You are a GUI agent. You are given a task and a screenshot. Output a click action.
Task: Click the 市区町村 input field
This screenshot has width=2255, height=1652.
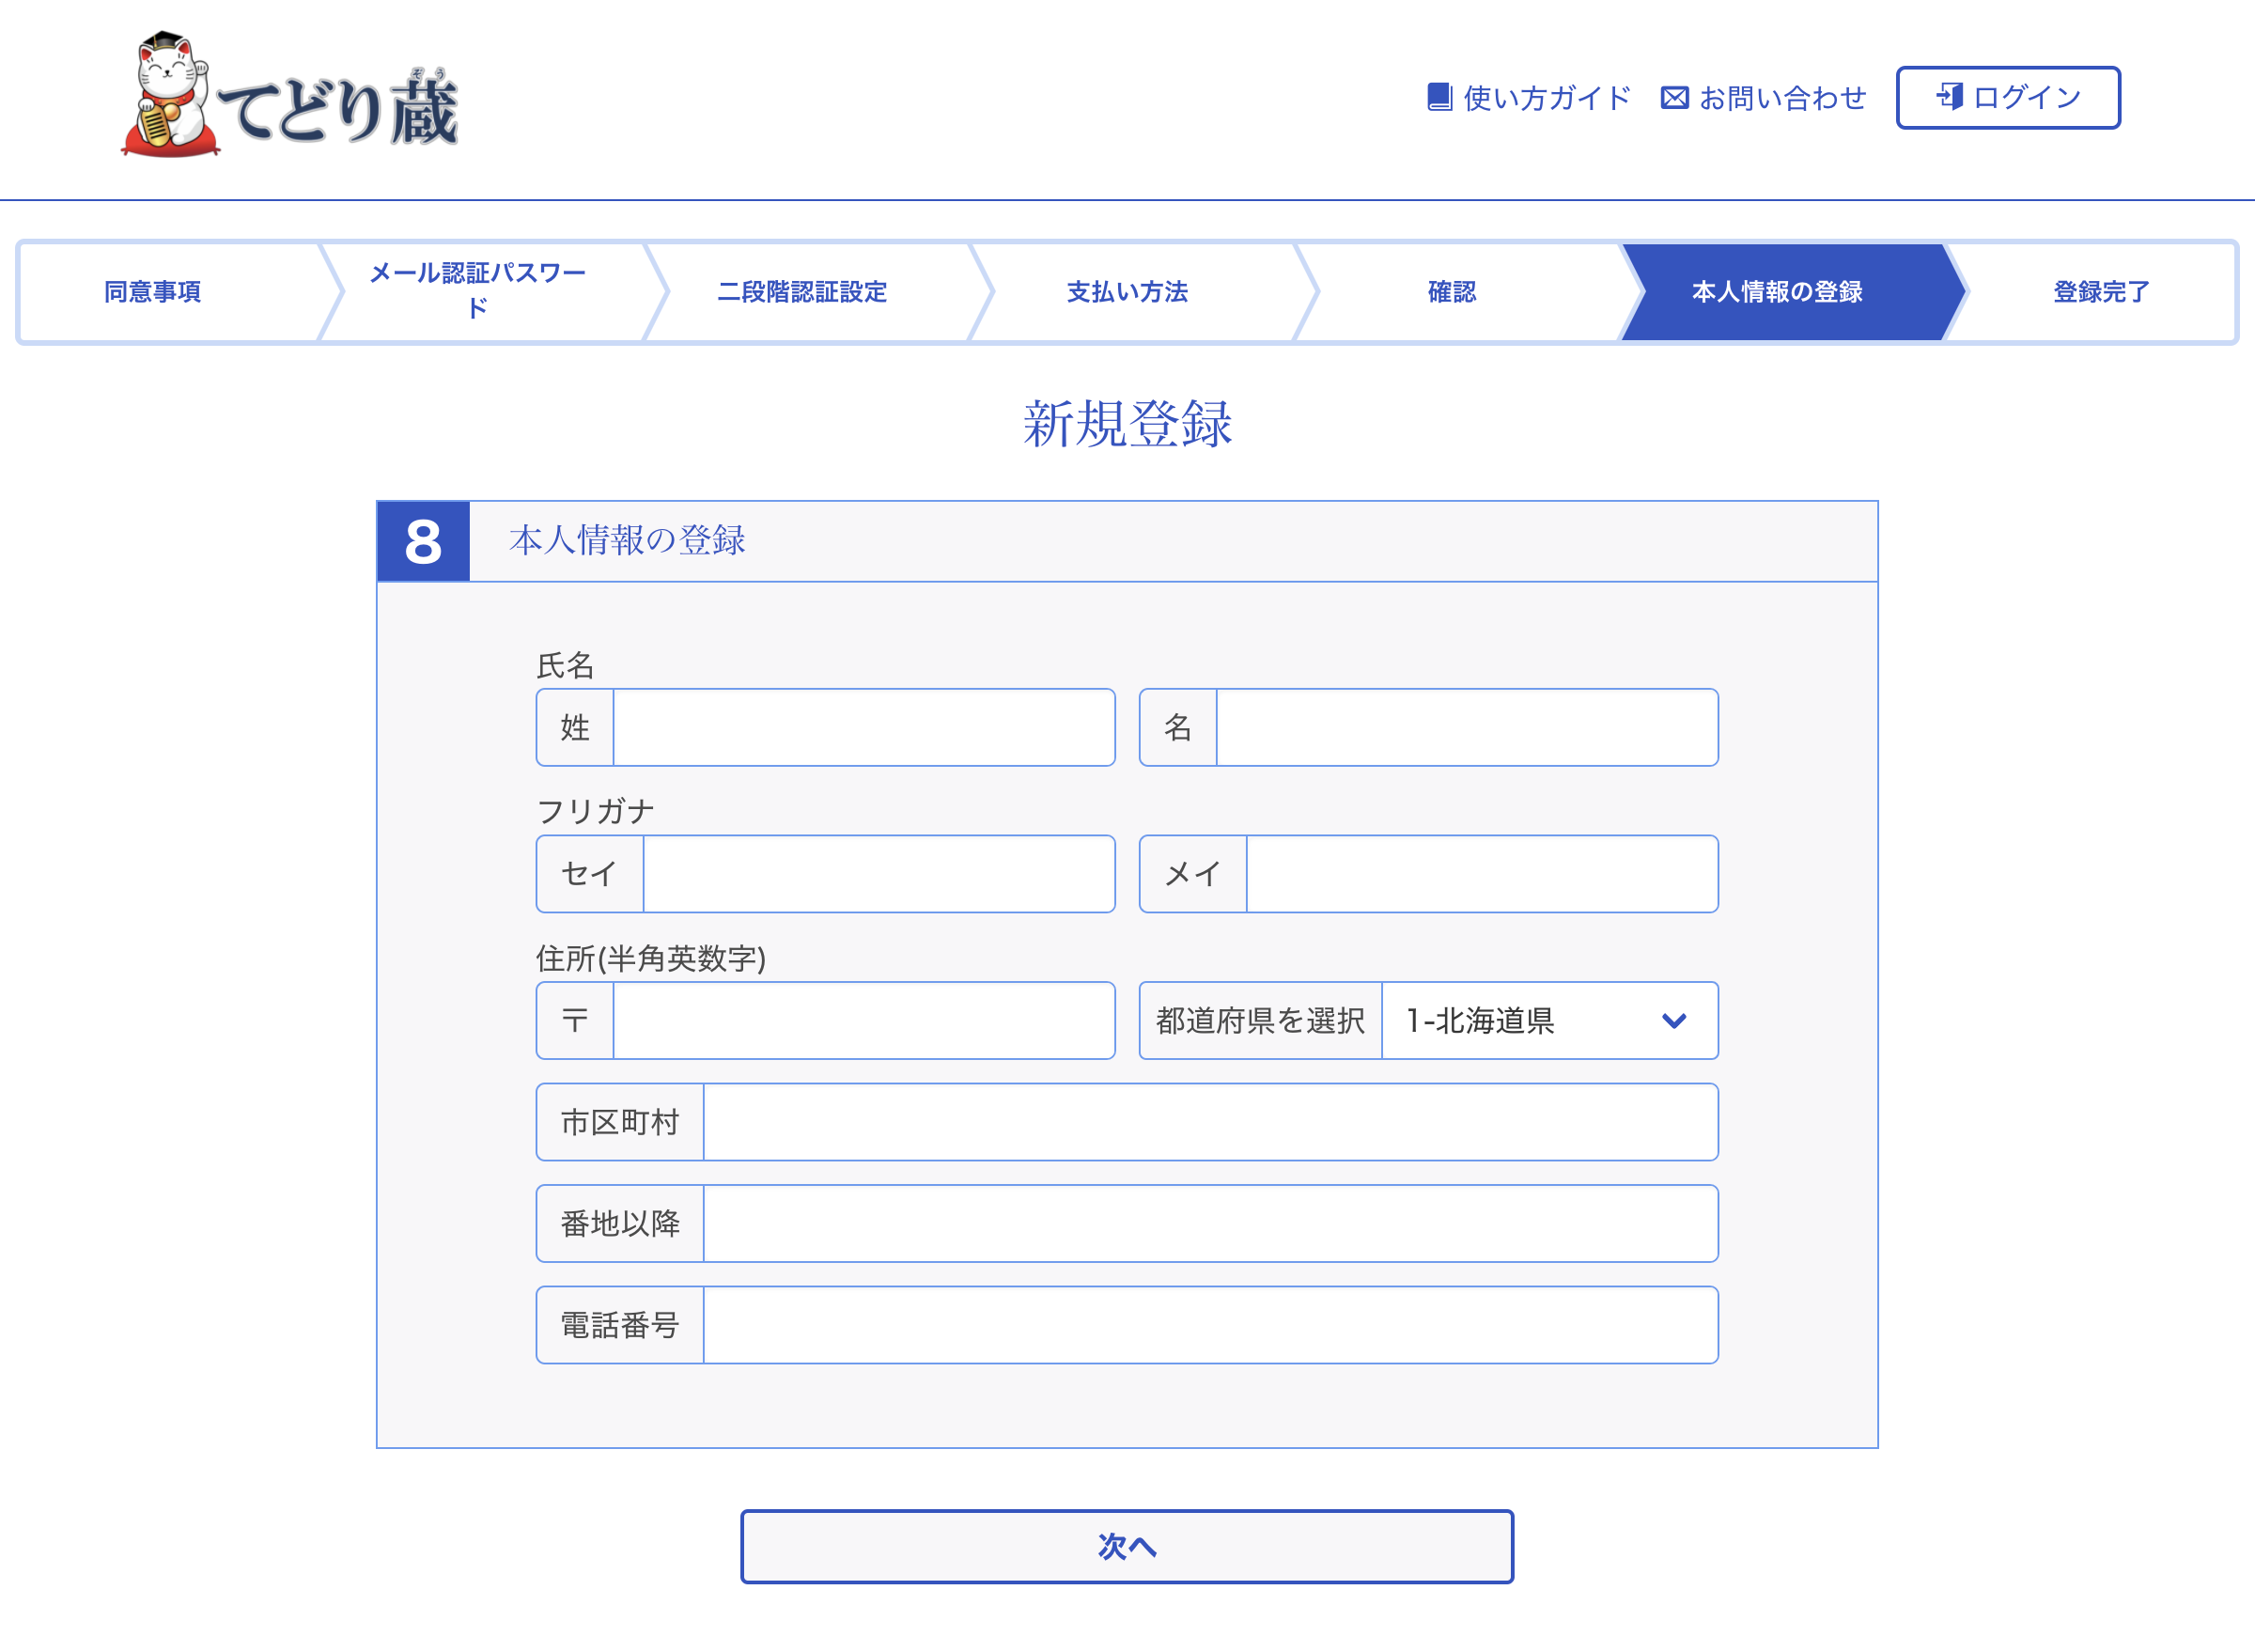point(1210,1122)
